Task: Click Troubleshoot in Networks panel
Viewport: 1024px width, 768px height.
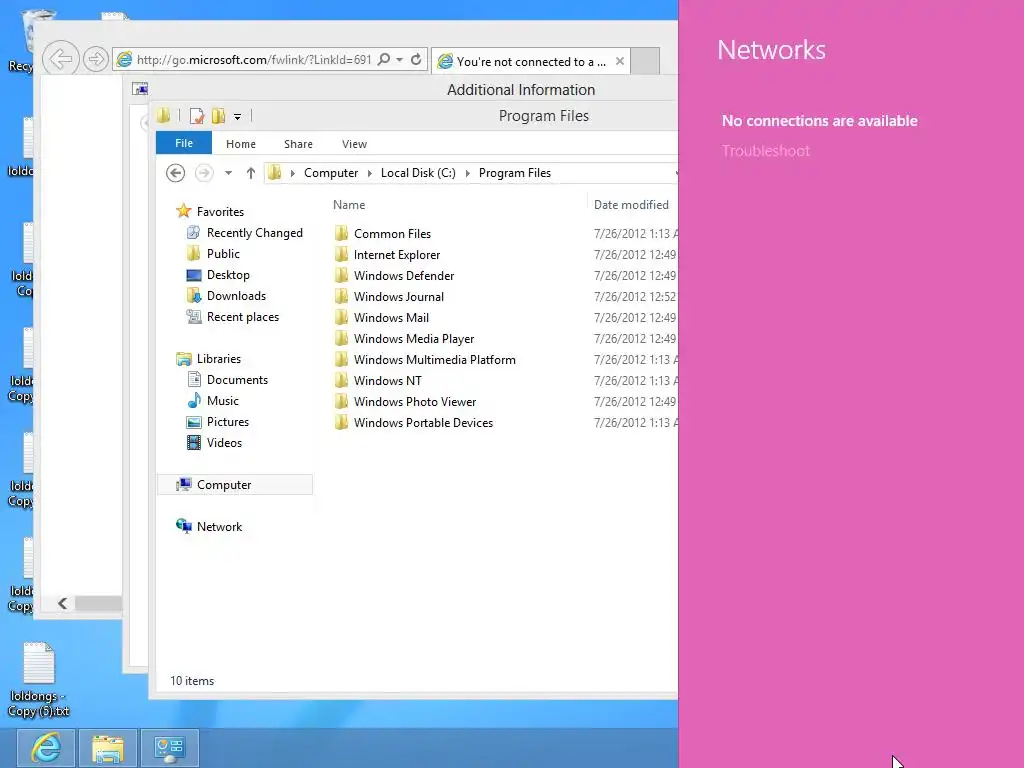Action: pyautogui.click(x=765, y=151)
